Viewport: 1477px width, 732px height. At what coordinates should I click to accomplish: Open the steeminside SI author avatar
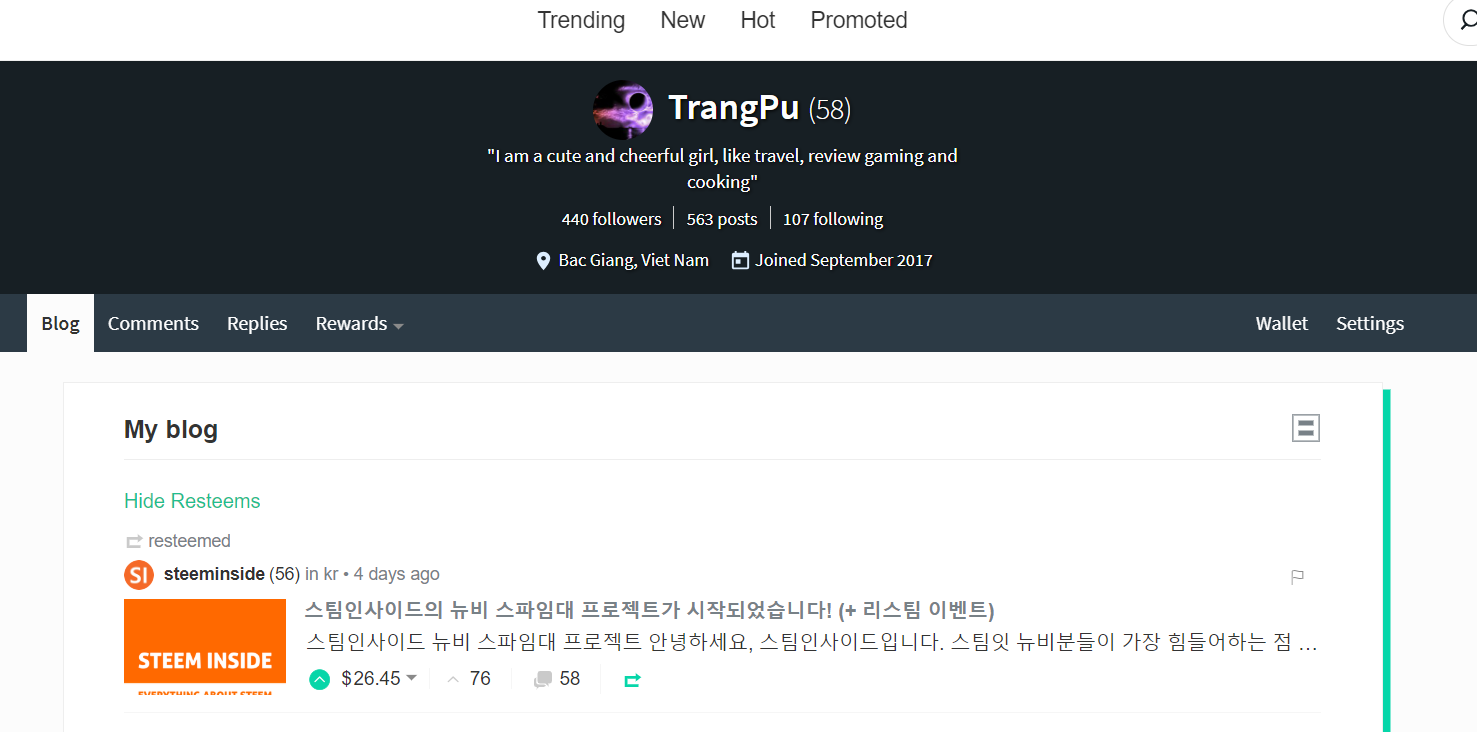pyautogui.click(x=139, y=574)
